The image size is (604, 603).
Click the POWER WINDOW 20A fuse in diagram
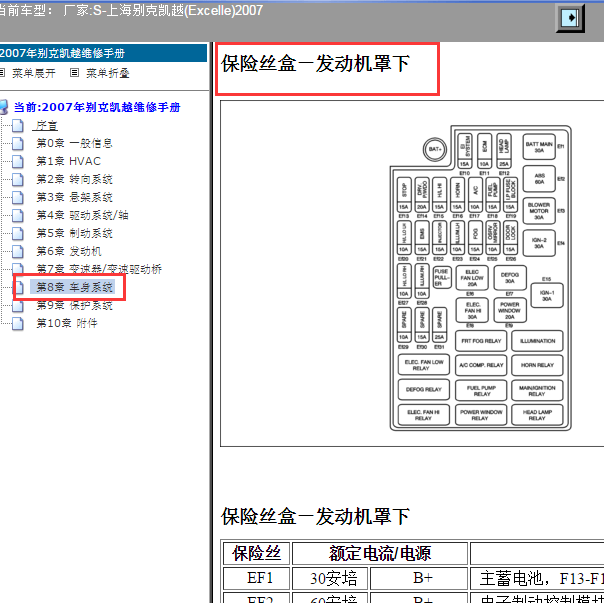pyautogui.click(x=510, y=310)
